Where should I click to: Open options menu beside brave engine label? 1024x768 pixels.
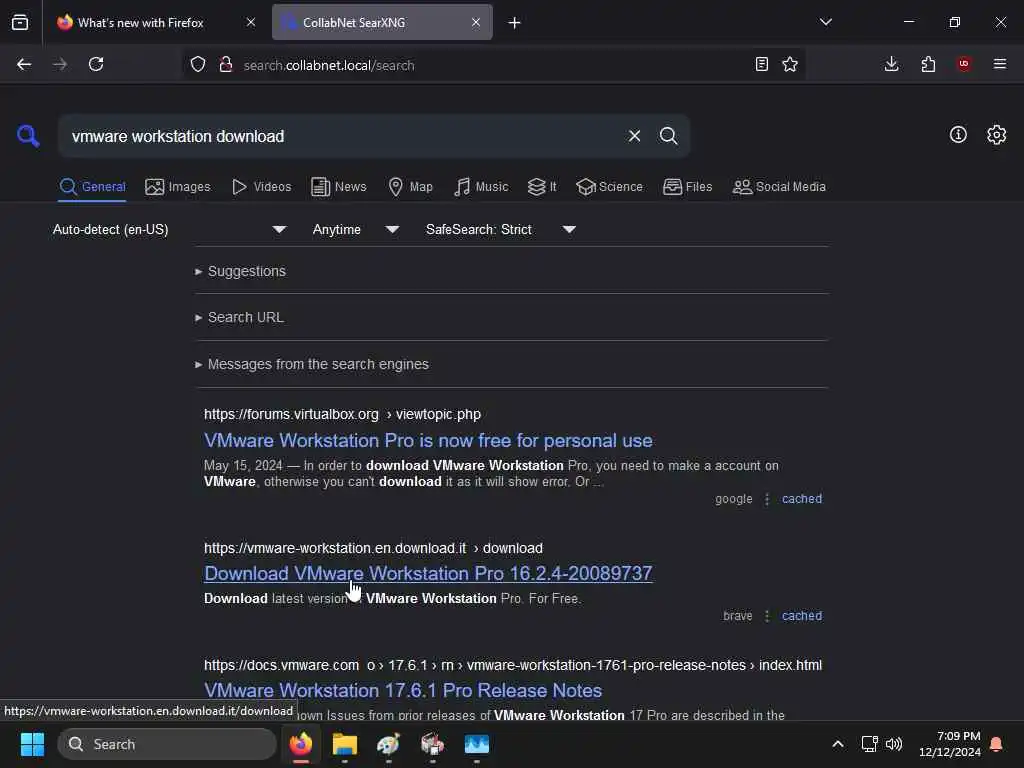767,616
